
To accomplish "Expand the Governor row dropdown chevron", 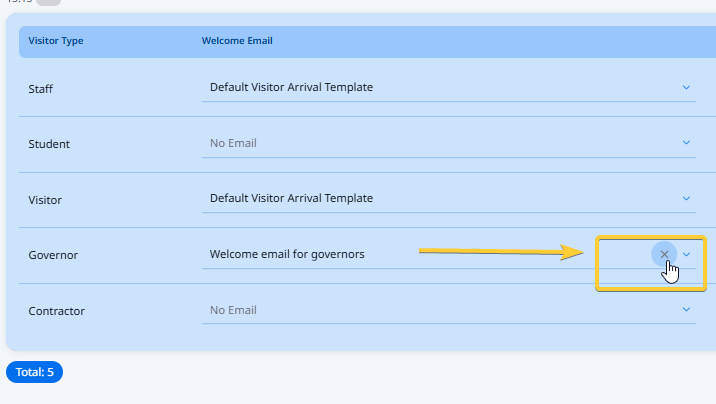I will [687, 255].
